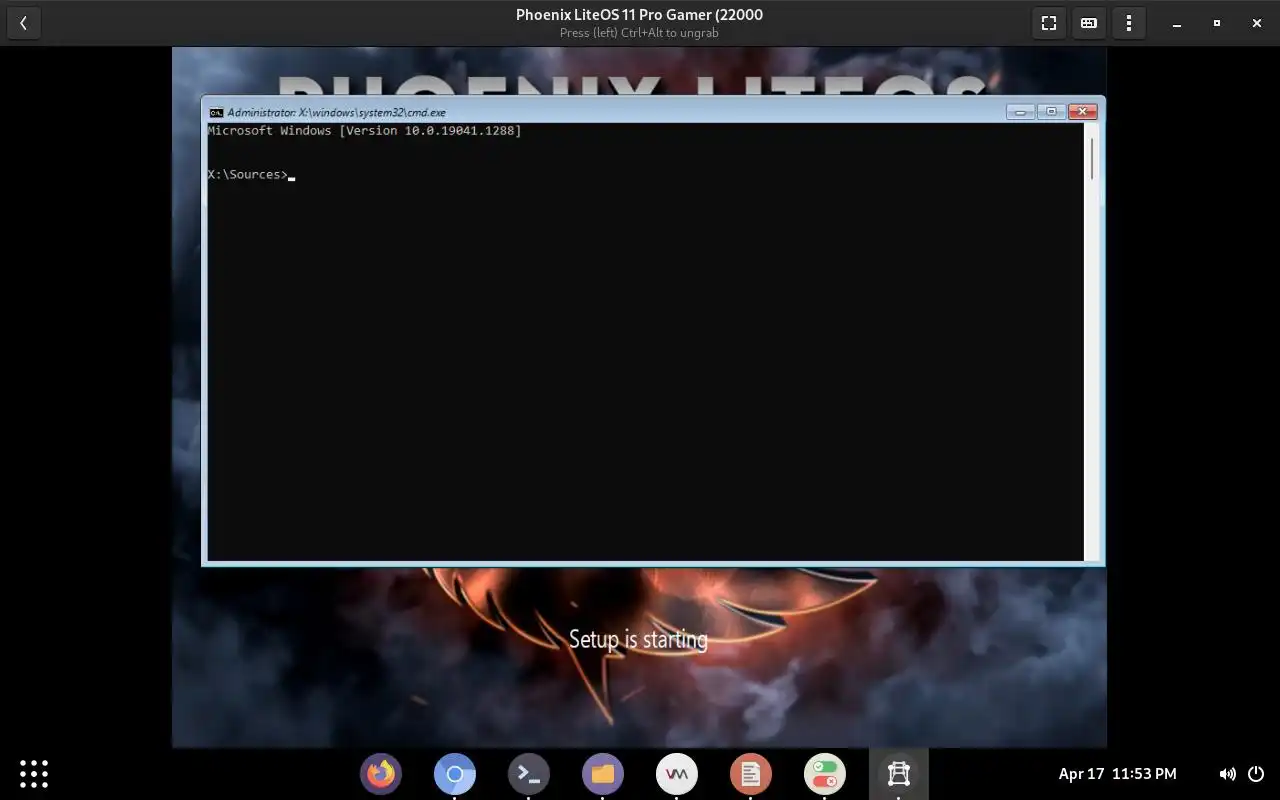Launch Firefox from the dock
The height and width of the screenshot is (800, 1280).
(381, 774)
